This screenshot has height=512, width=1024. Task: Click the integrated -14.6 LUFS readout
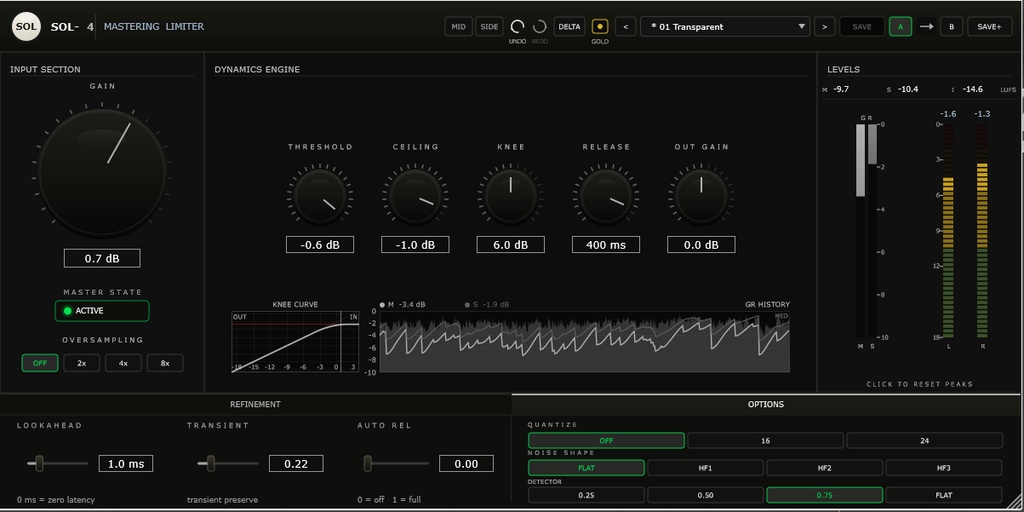click(972, 89)
